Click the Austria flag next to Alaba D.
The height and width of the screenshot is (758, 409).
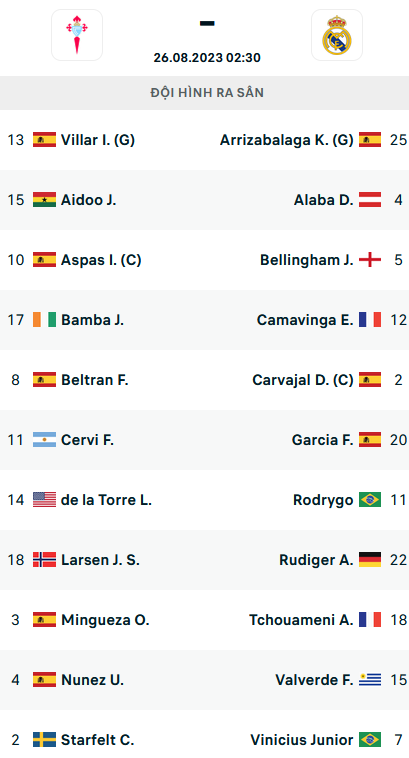tap(370, 200)
